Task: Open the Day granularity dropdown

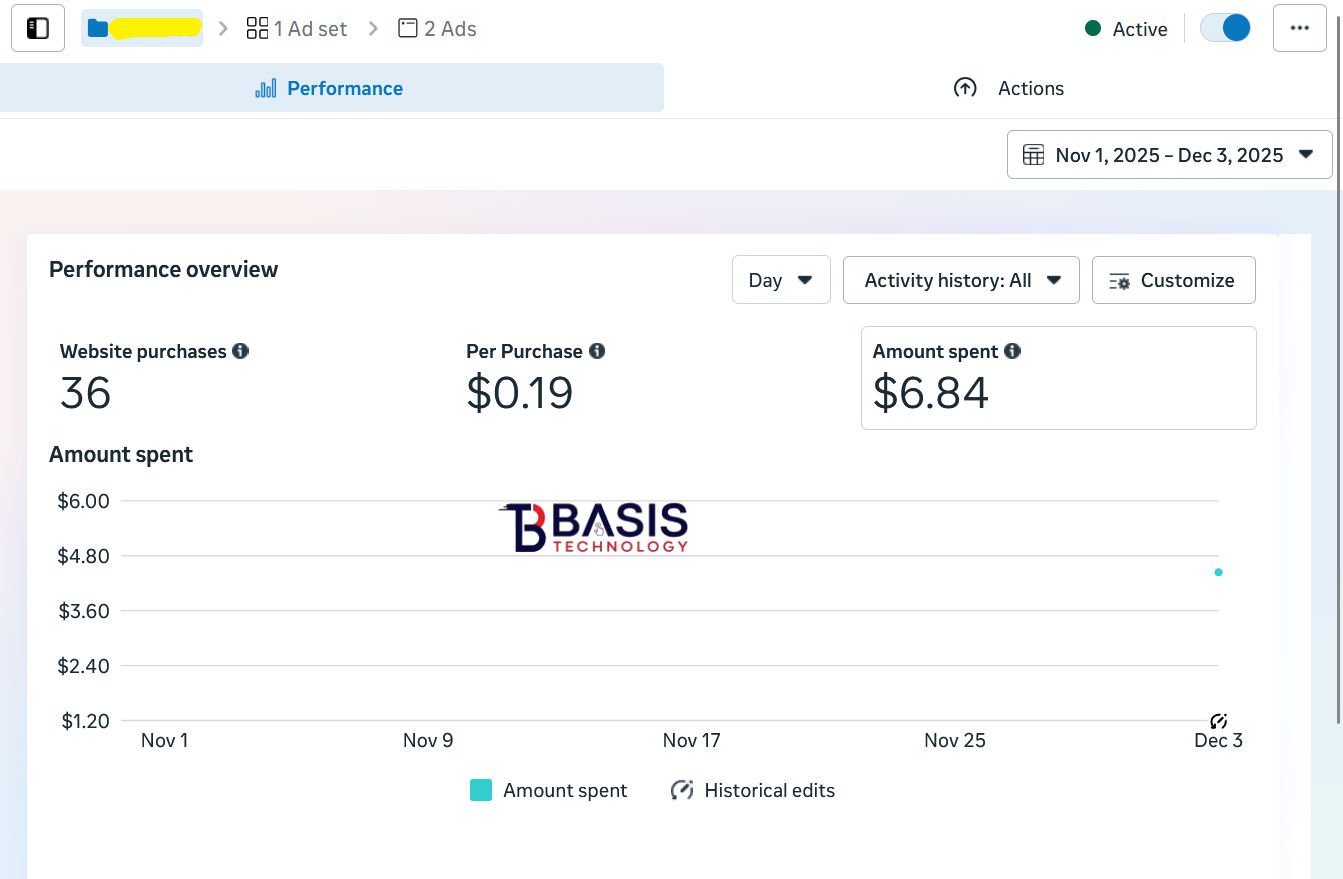Action: (781, 280)
